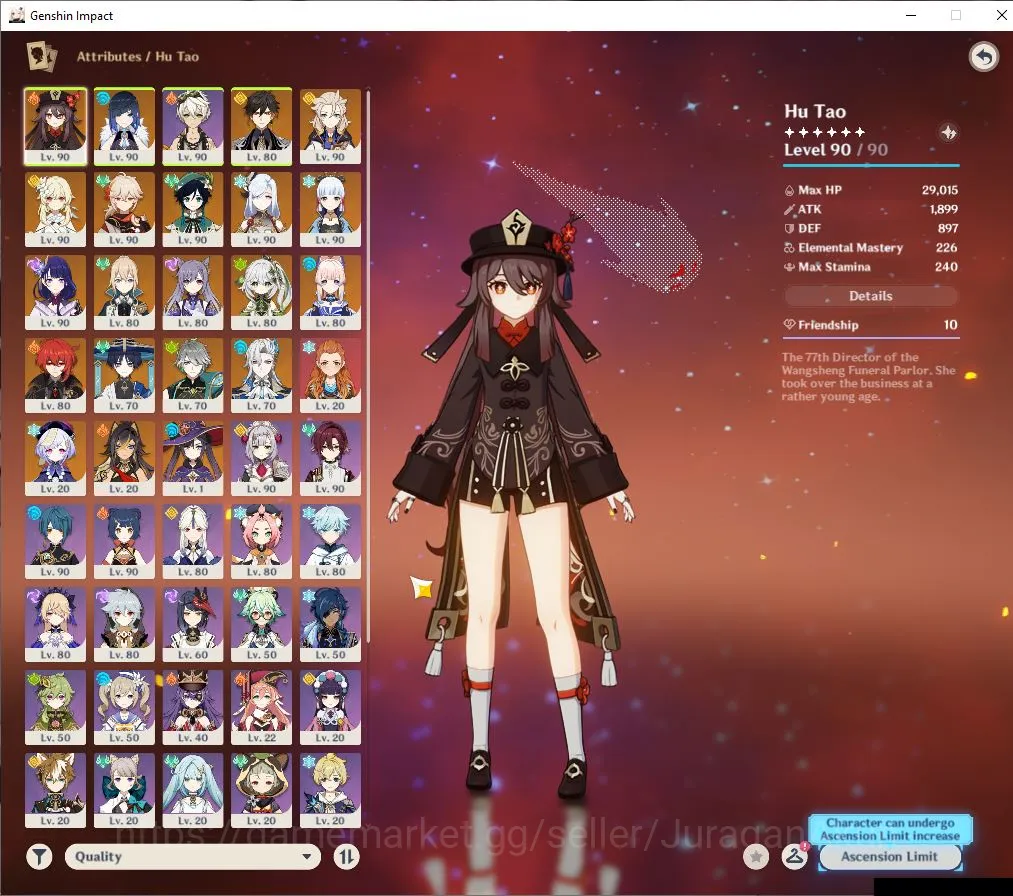Open the filter funnel icon
This screenshot has width=1013, height=896.
click(39, 857)
